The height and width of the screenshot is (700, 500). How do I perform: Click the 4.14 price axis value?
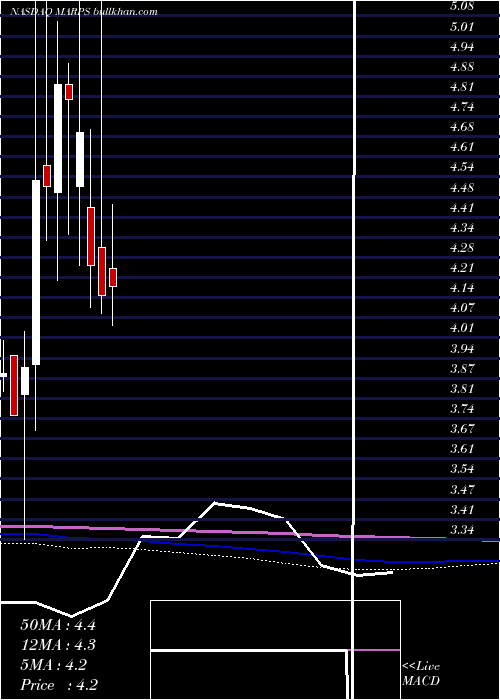coord(462,288)
